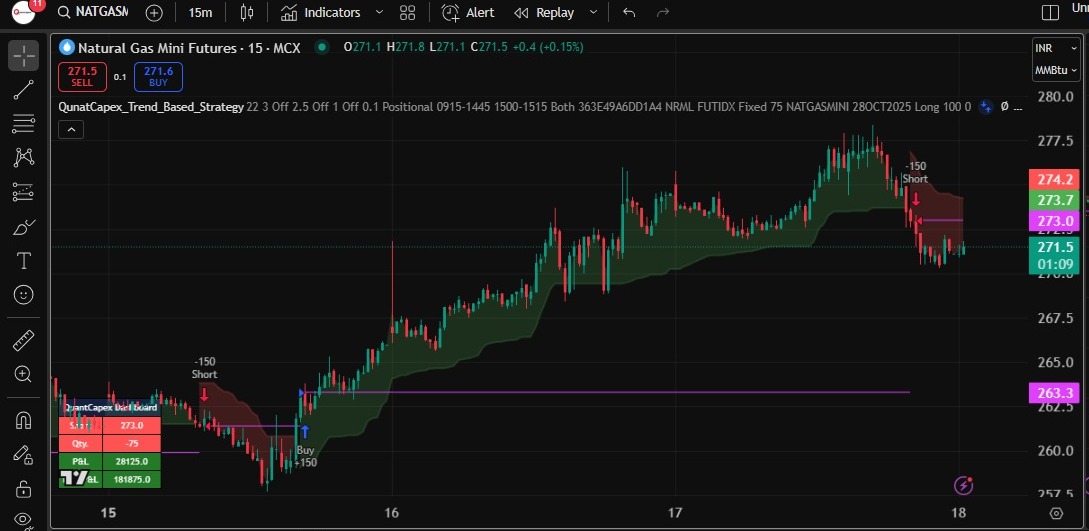Screen dimensions: 1089x531
Task: Activate the zoom in tool
Action: click(24, 374)
